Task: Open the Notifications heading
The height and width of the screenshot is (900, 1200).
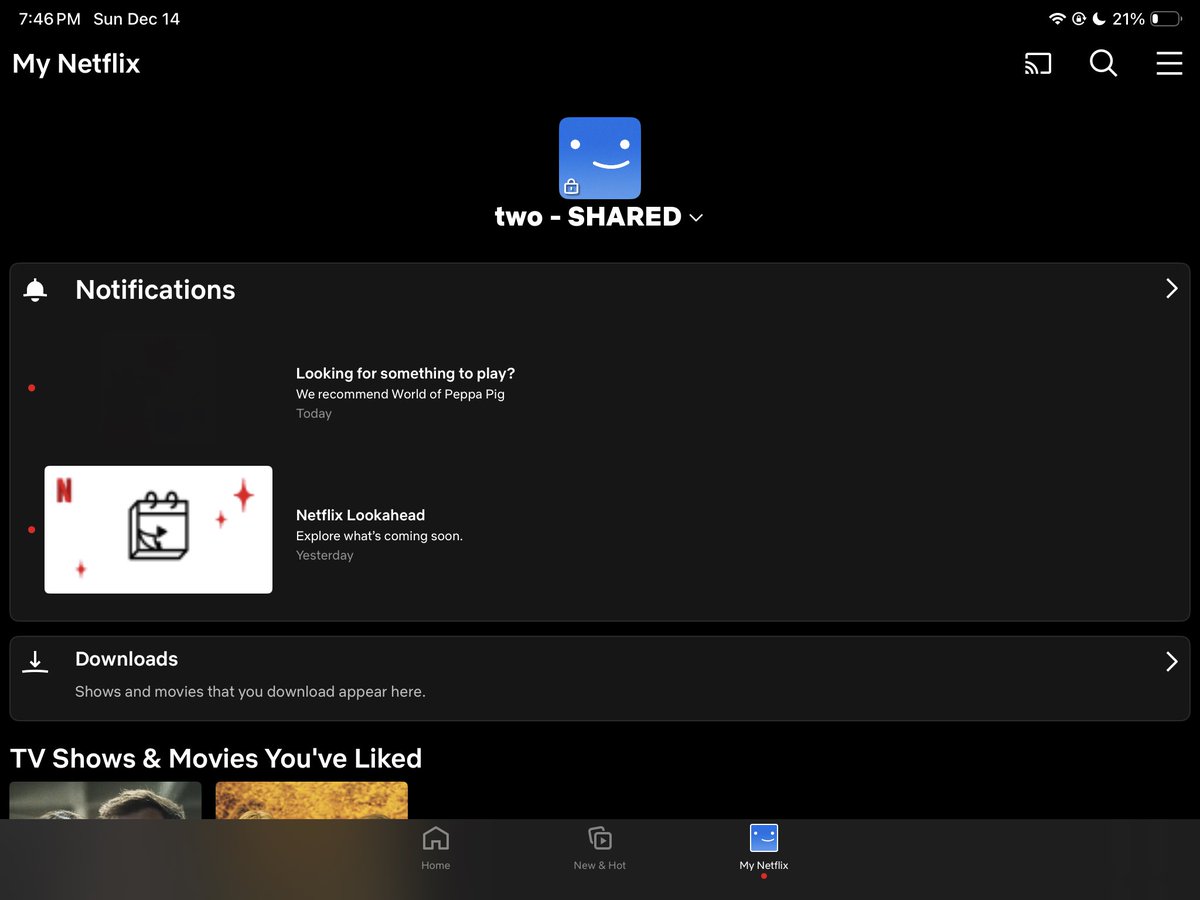Action: [155, 290]
